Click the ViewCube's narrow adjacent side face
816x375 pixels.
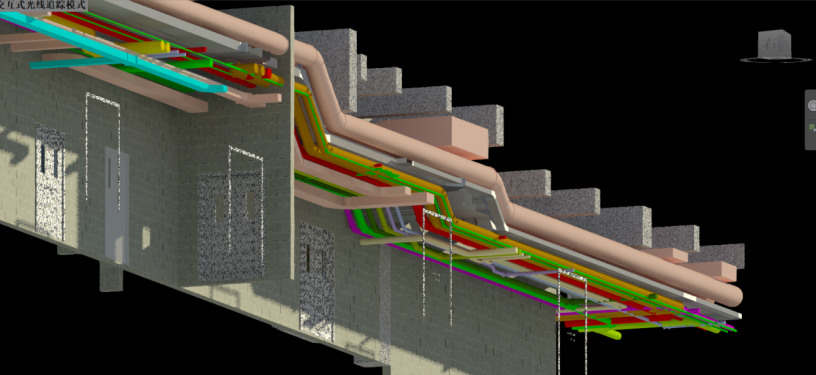pyautogui.click(x=787, y=43)
